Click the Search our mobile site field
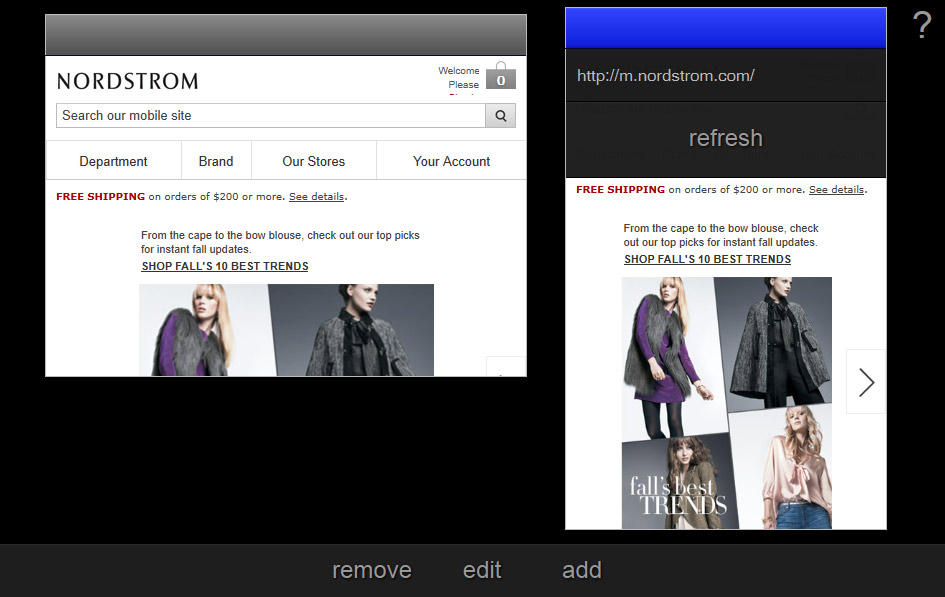This screenshot has width=945, height=597. pos(271,116)
